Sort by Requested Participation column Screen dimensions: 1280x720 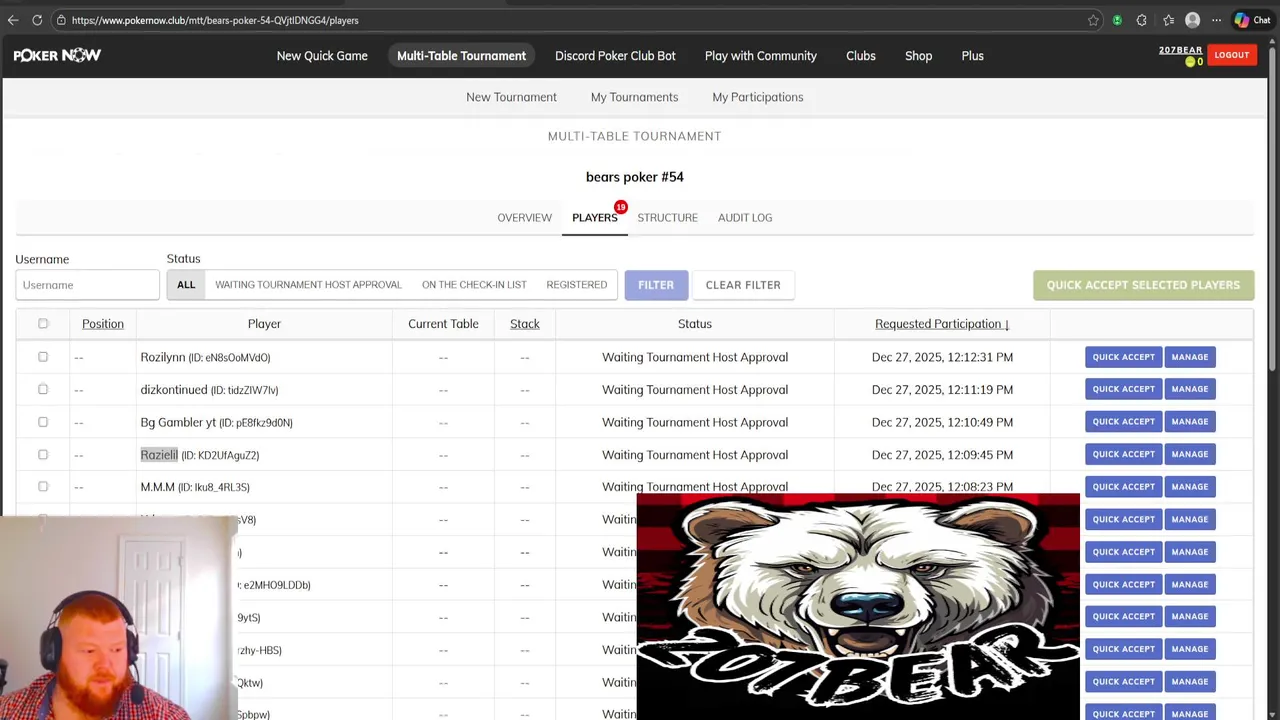coord(942,324)
